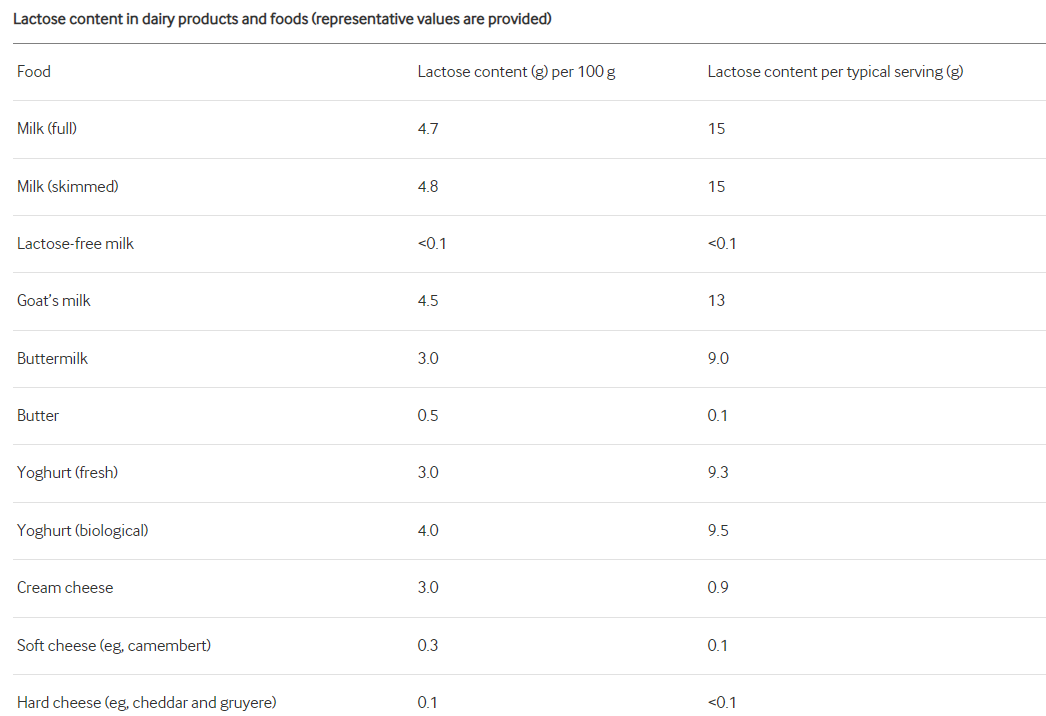1046x716 pixels.
Task: Click the Hard cheese (eg, cheddar and gruyere) label
Action: 146,702
